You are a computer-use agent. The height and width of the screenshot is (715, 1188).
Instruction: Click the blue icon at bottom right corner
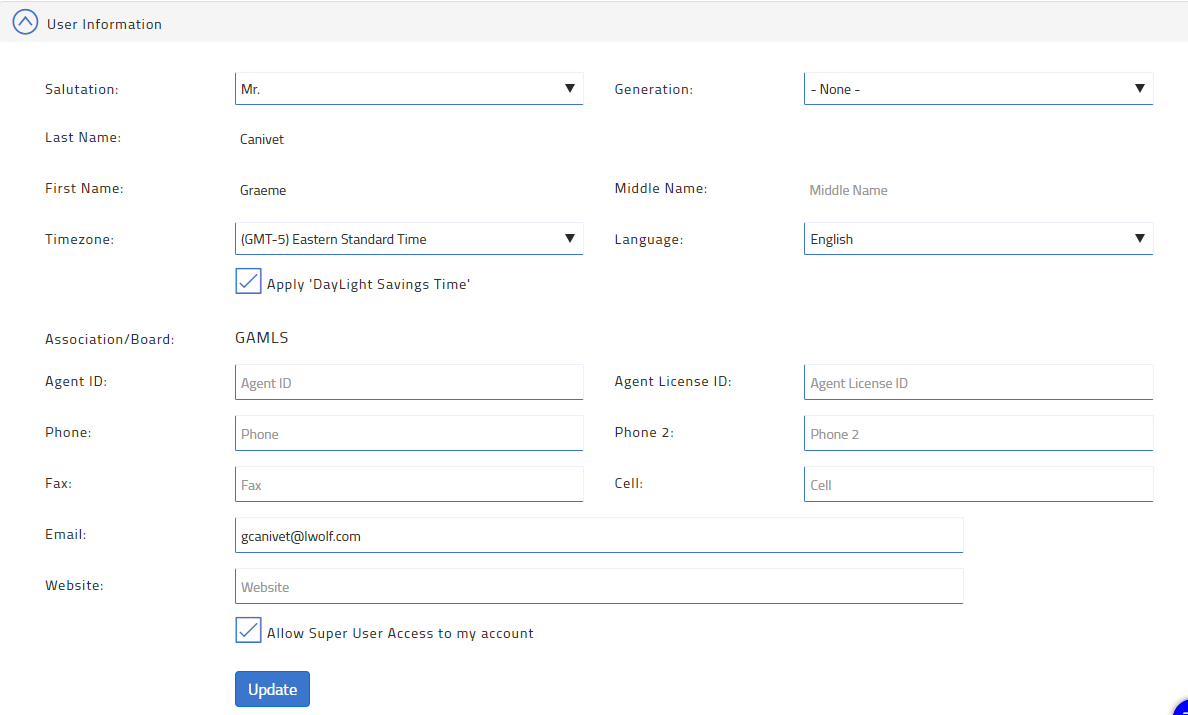click(1182, 710)
